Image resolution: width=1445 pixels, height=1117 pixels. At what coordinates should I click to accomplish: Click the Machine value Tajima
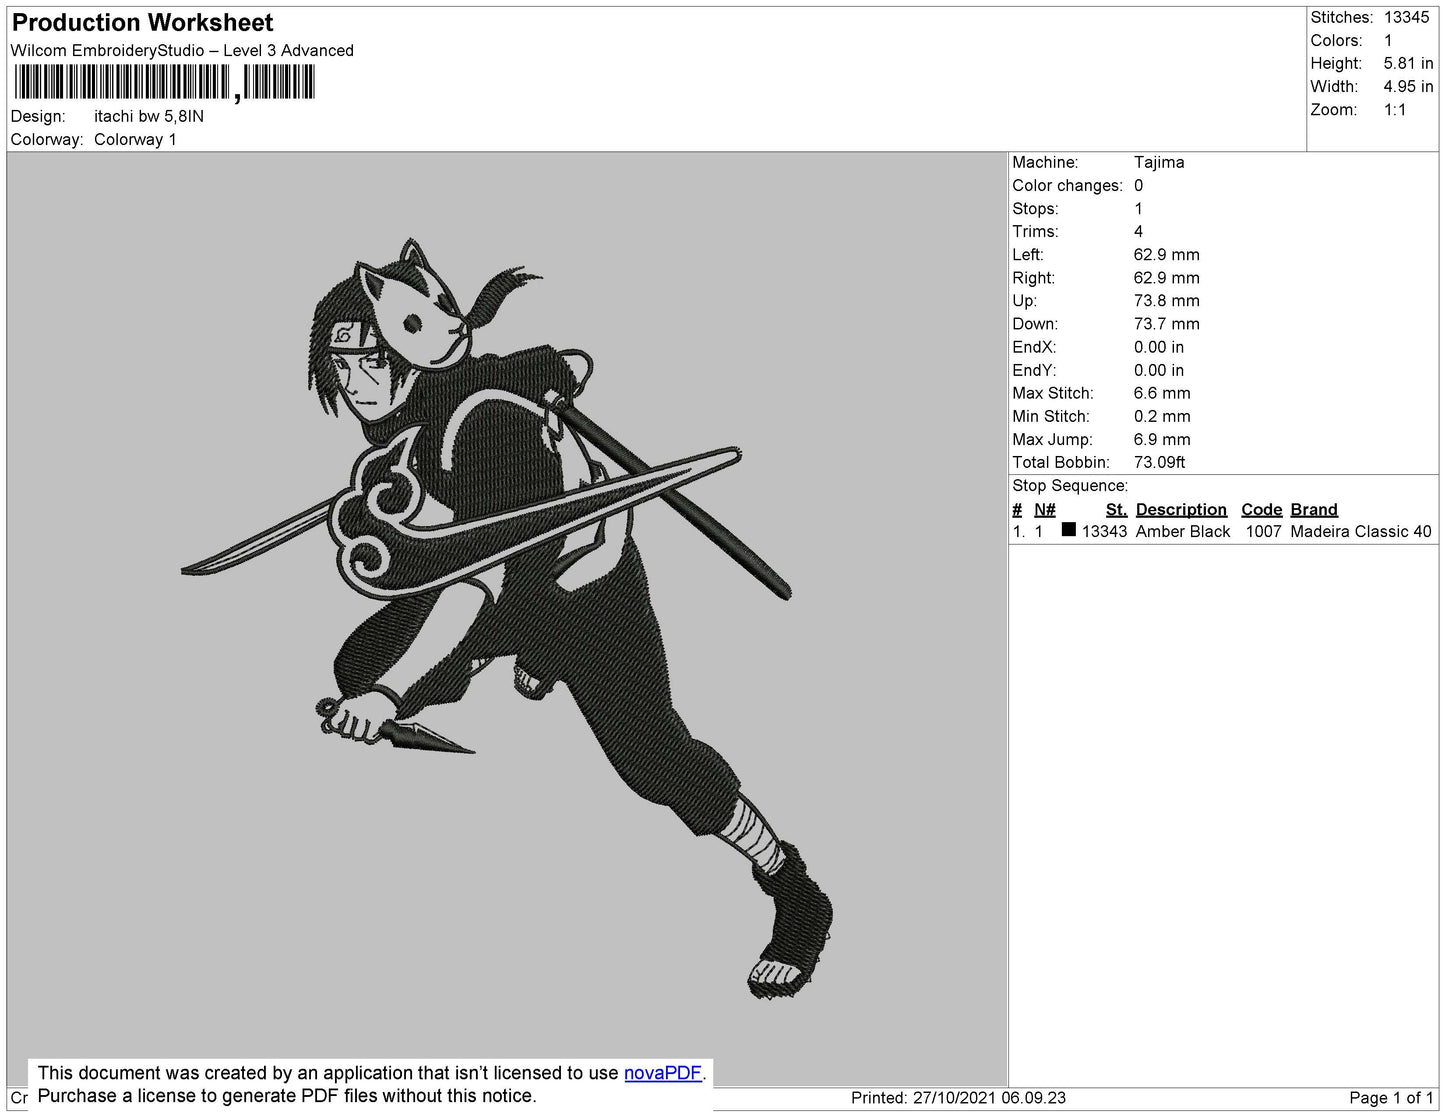1159,162
